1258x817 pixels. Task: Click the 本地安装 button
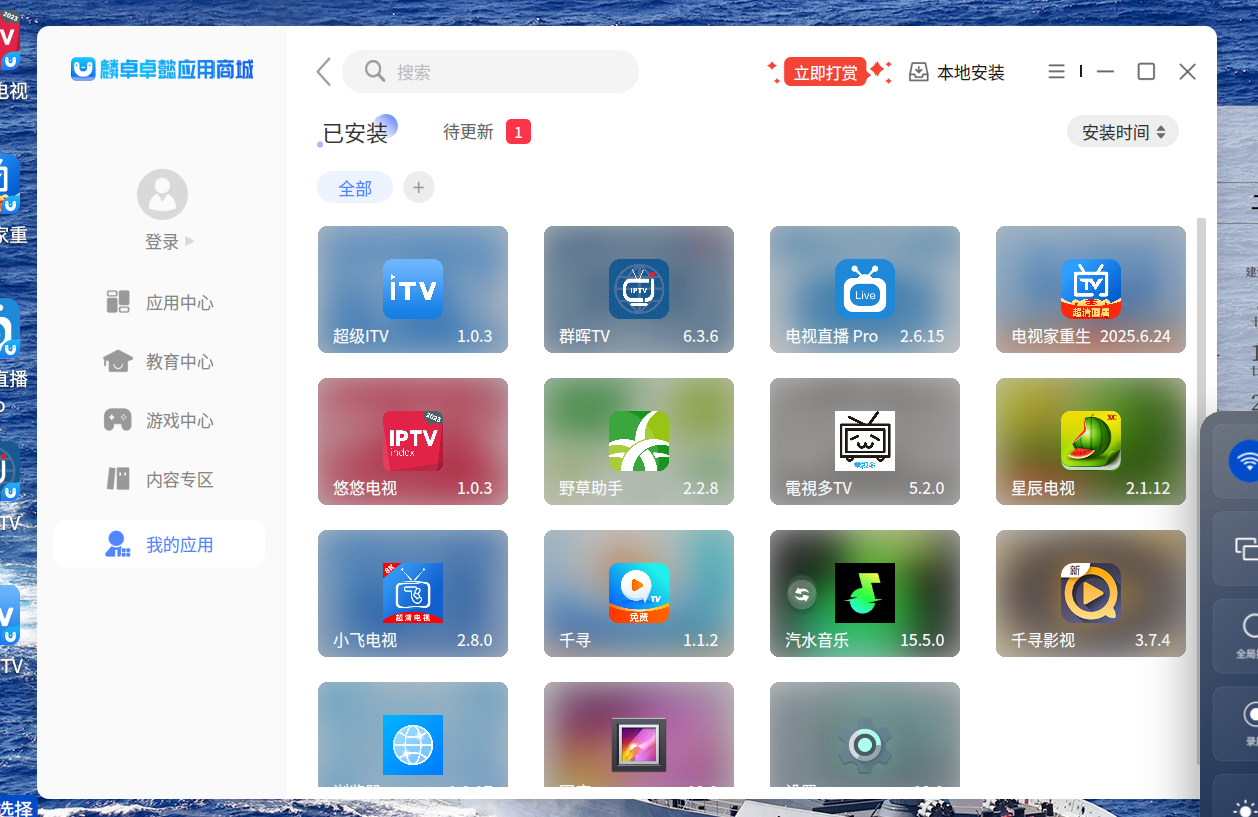(x=957, y=72)
